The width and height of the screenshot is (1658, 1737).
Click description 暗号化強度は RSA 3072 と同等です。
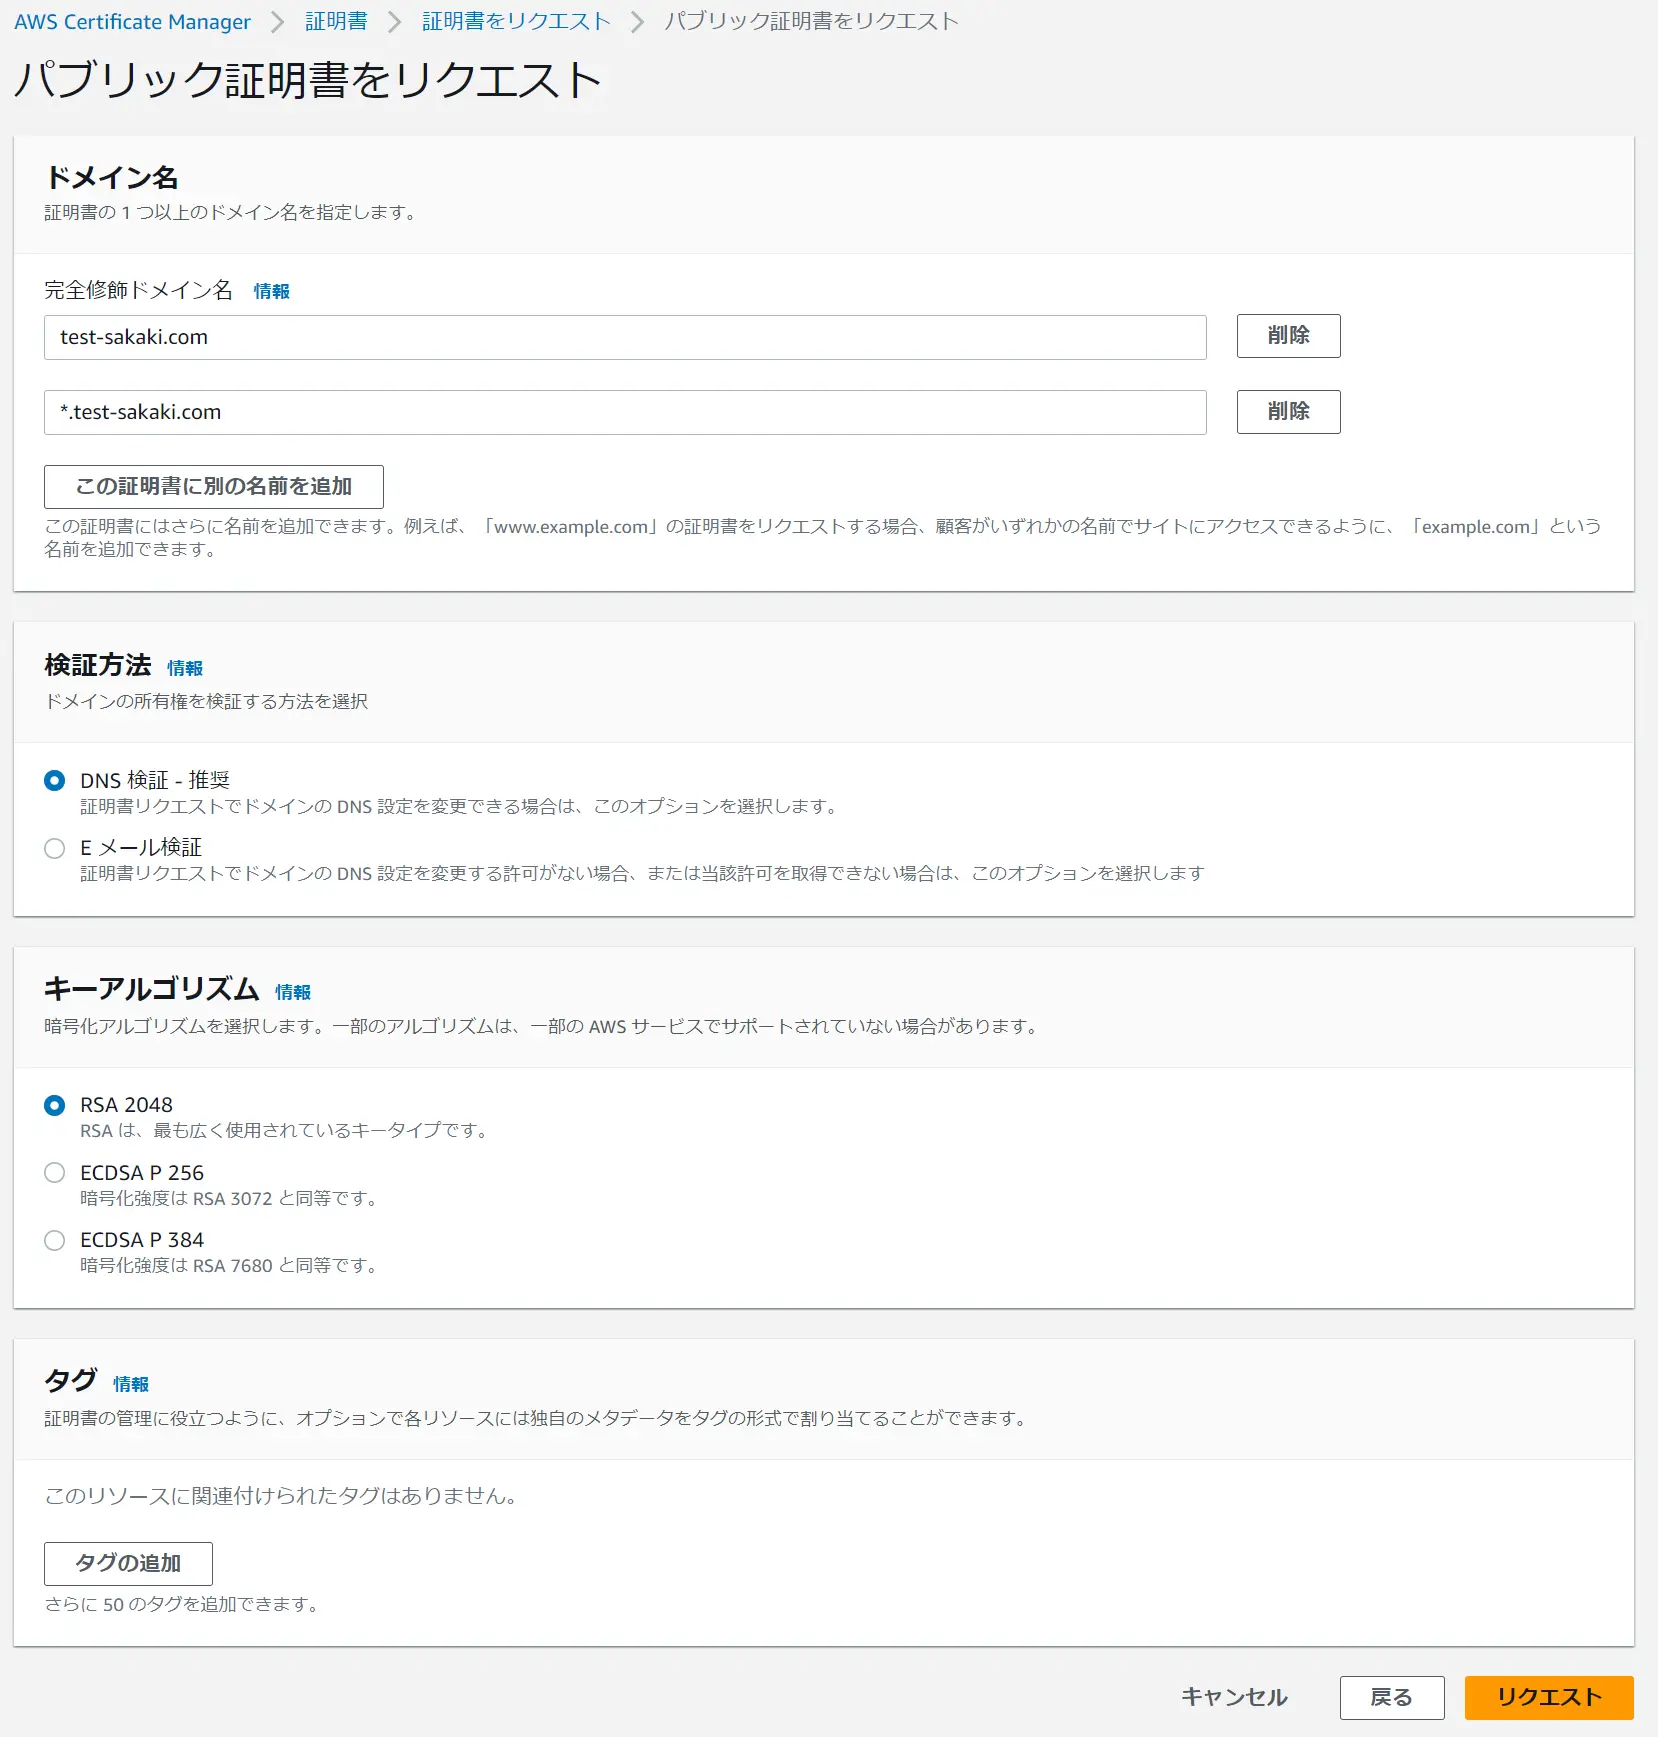click(x=229, y=1198)
